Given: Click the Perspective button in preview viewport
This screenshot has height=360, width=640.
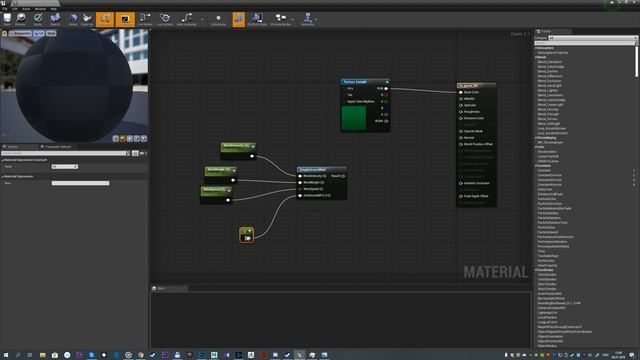Looking at the screenshot, I should [20, 33].
